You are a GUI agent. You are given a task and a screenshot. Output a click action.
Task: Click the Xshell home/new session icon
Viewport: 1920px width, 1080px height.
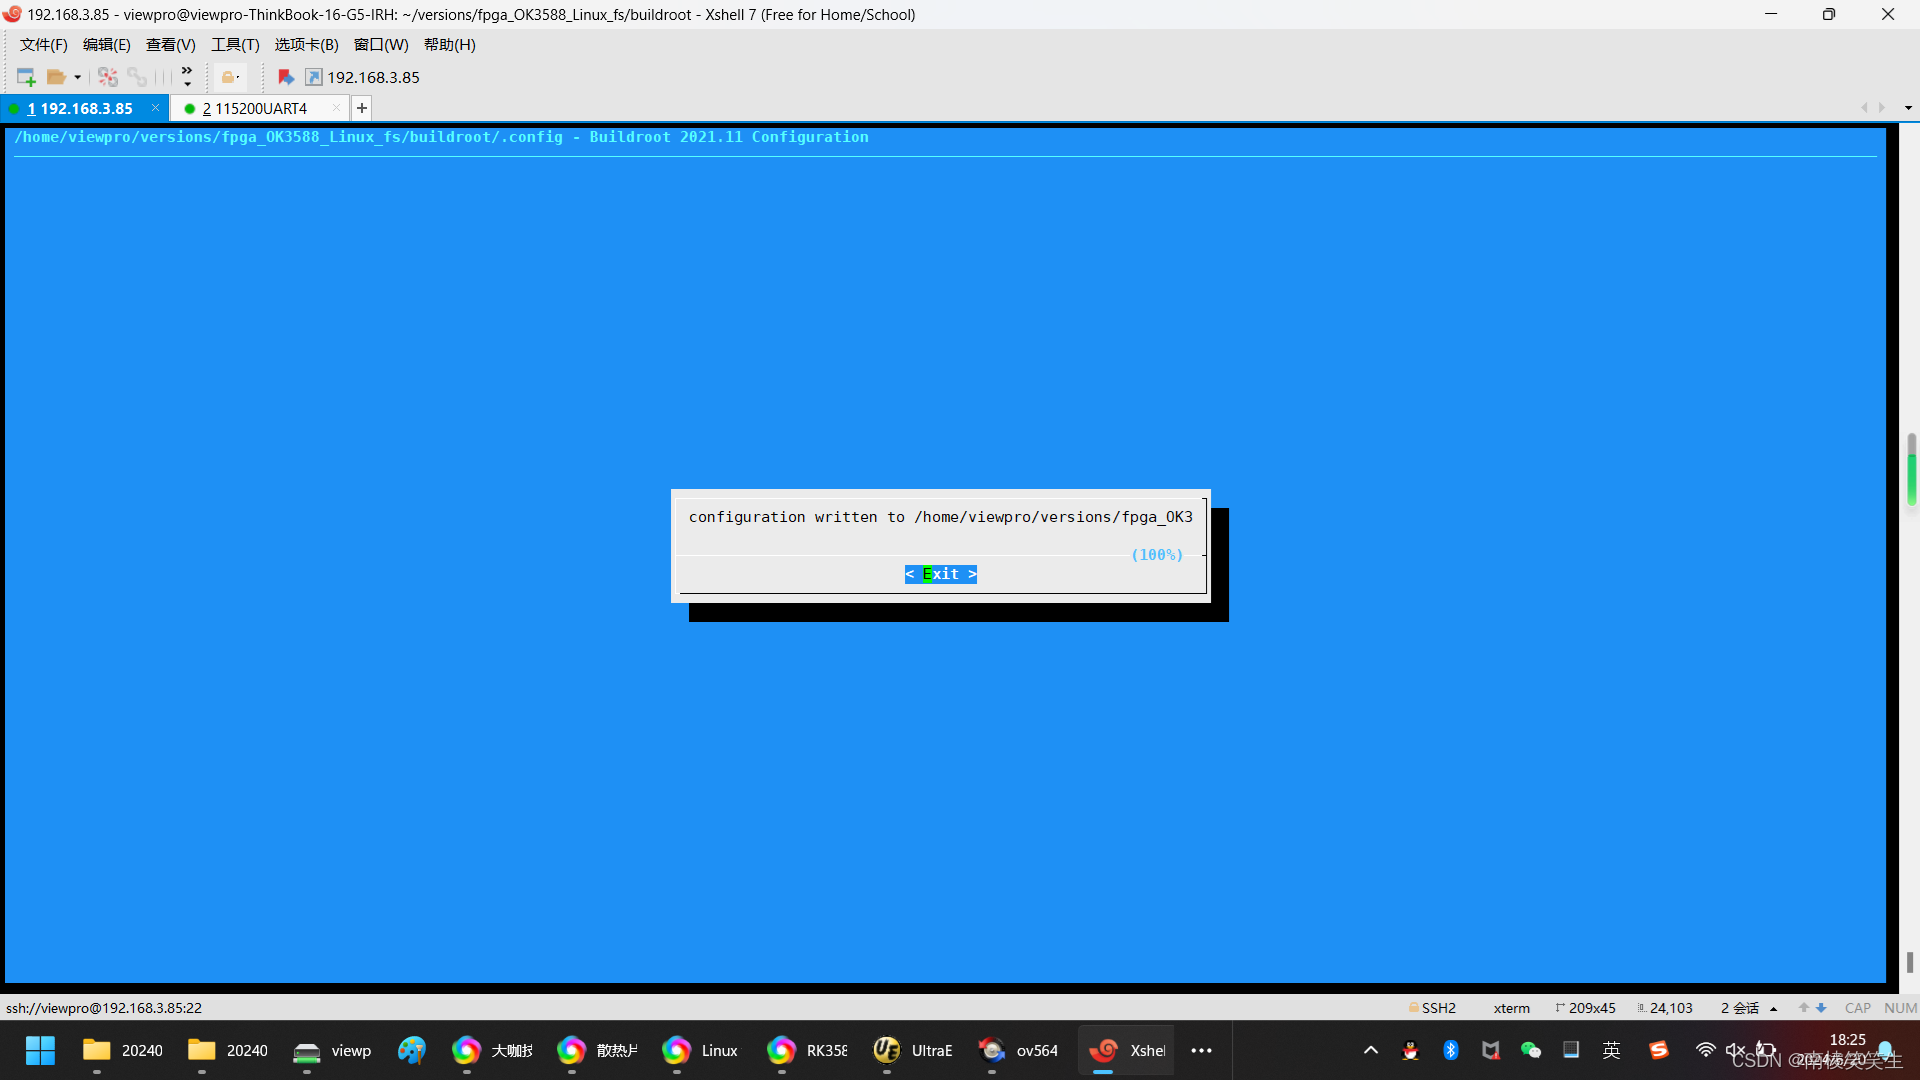click(x=24, y=75)
